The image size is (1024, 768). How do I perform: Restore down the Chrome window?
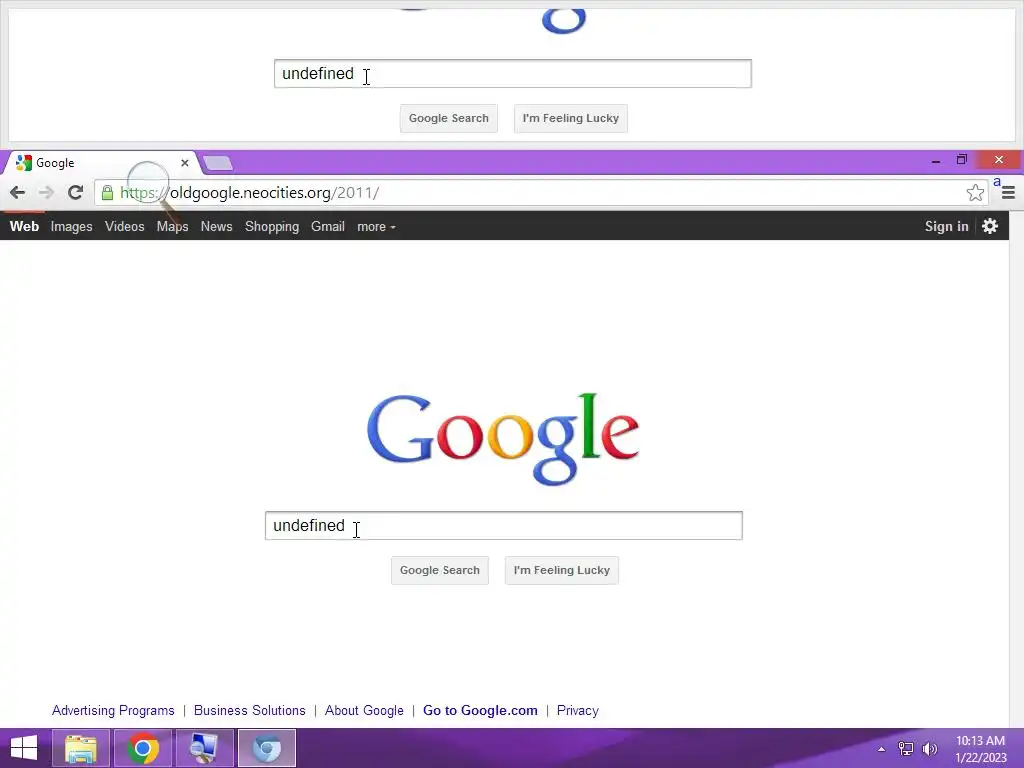click(961, 160)
